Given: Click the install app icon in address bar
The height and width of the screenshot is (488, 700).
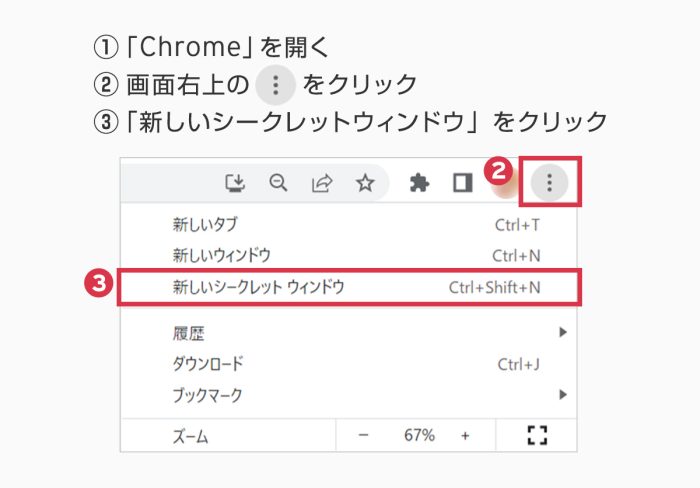Looking at the screenshot, I should (235, 183).
